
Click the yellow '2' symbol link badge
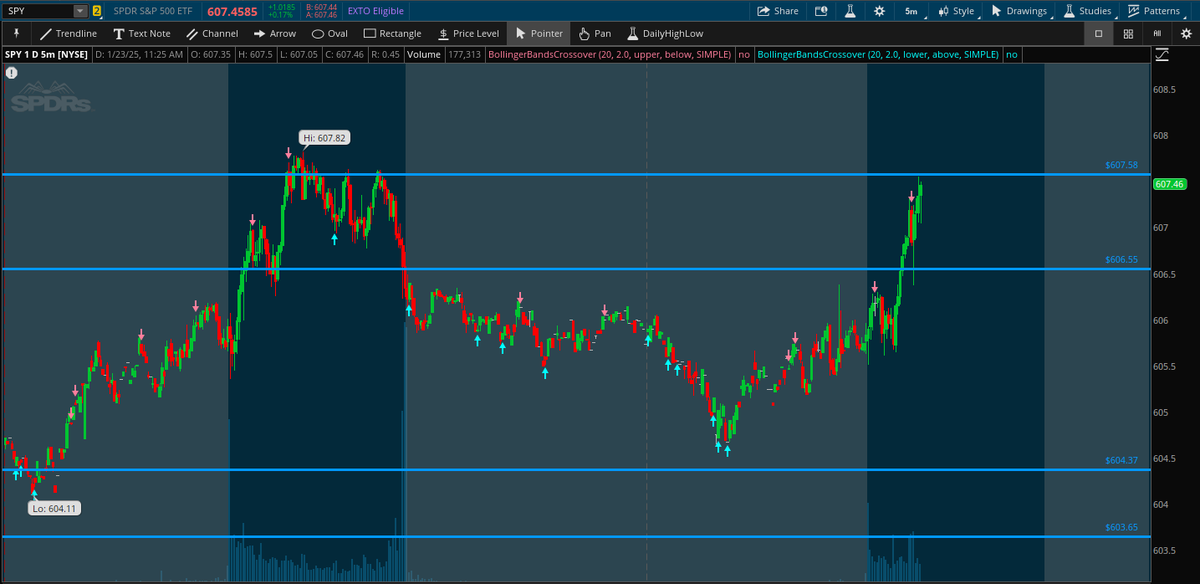tap(97, 11)
